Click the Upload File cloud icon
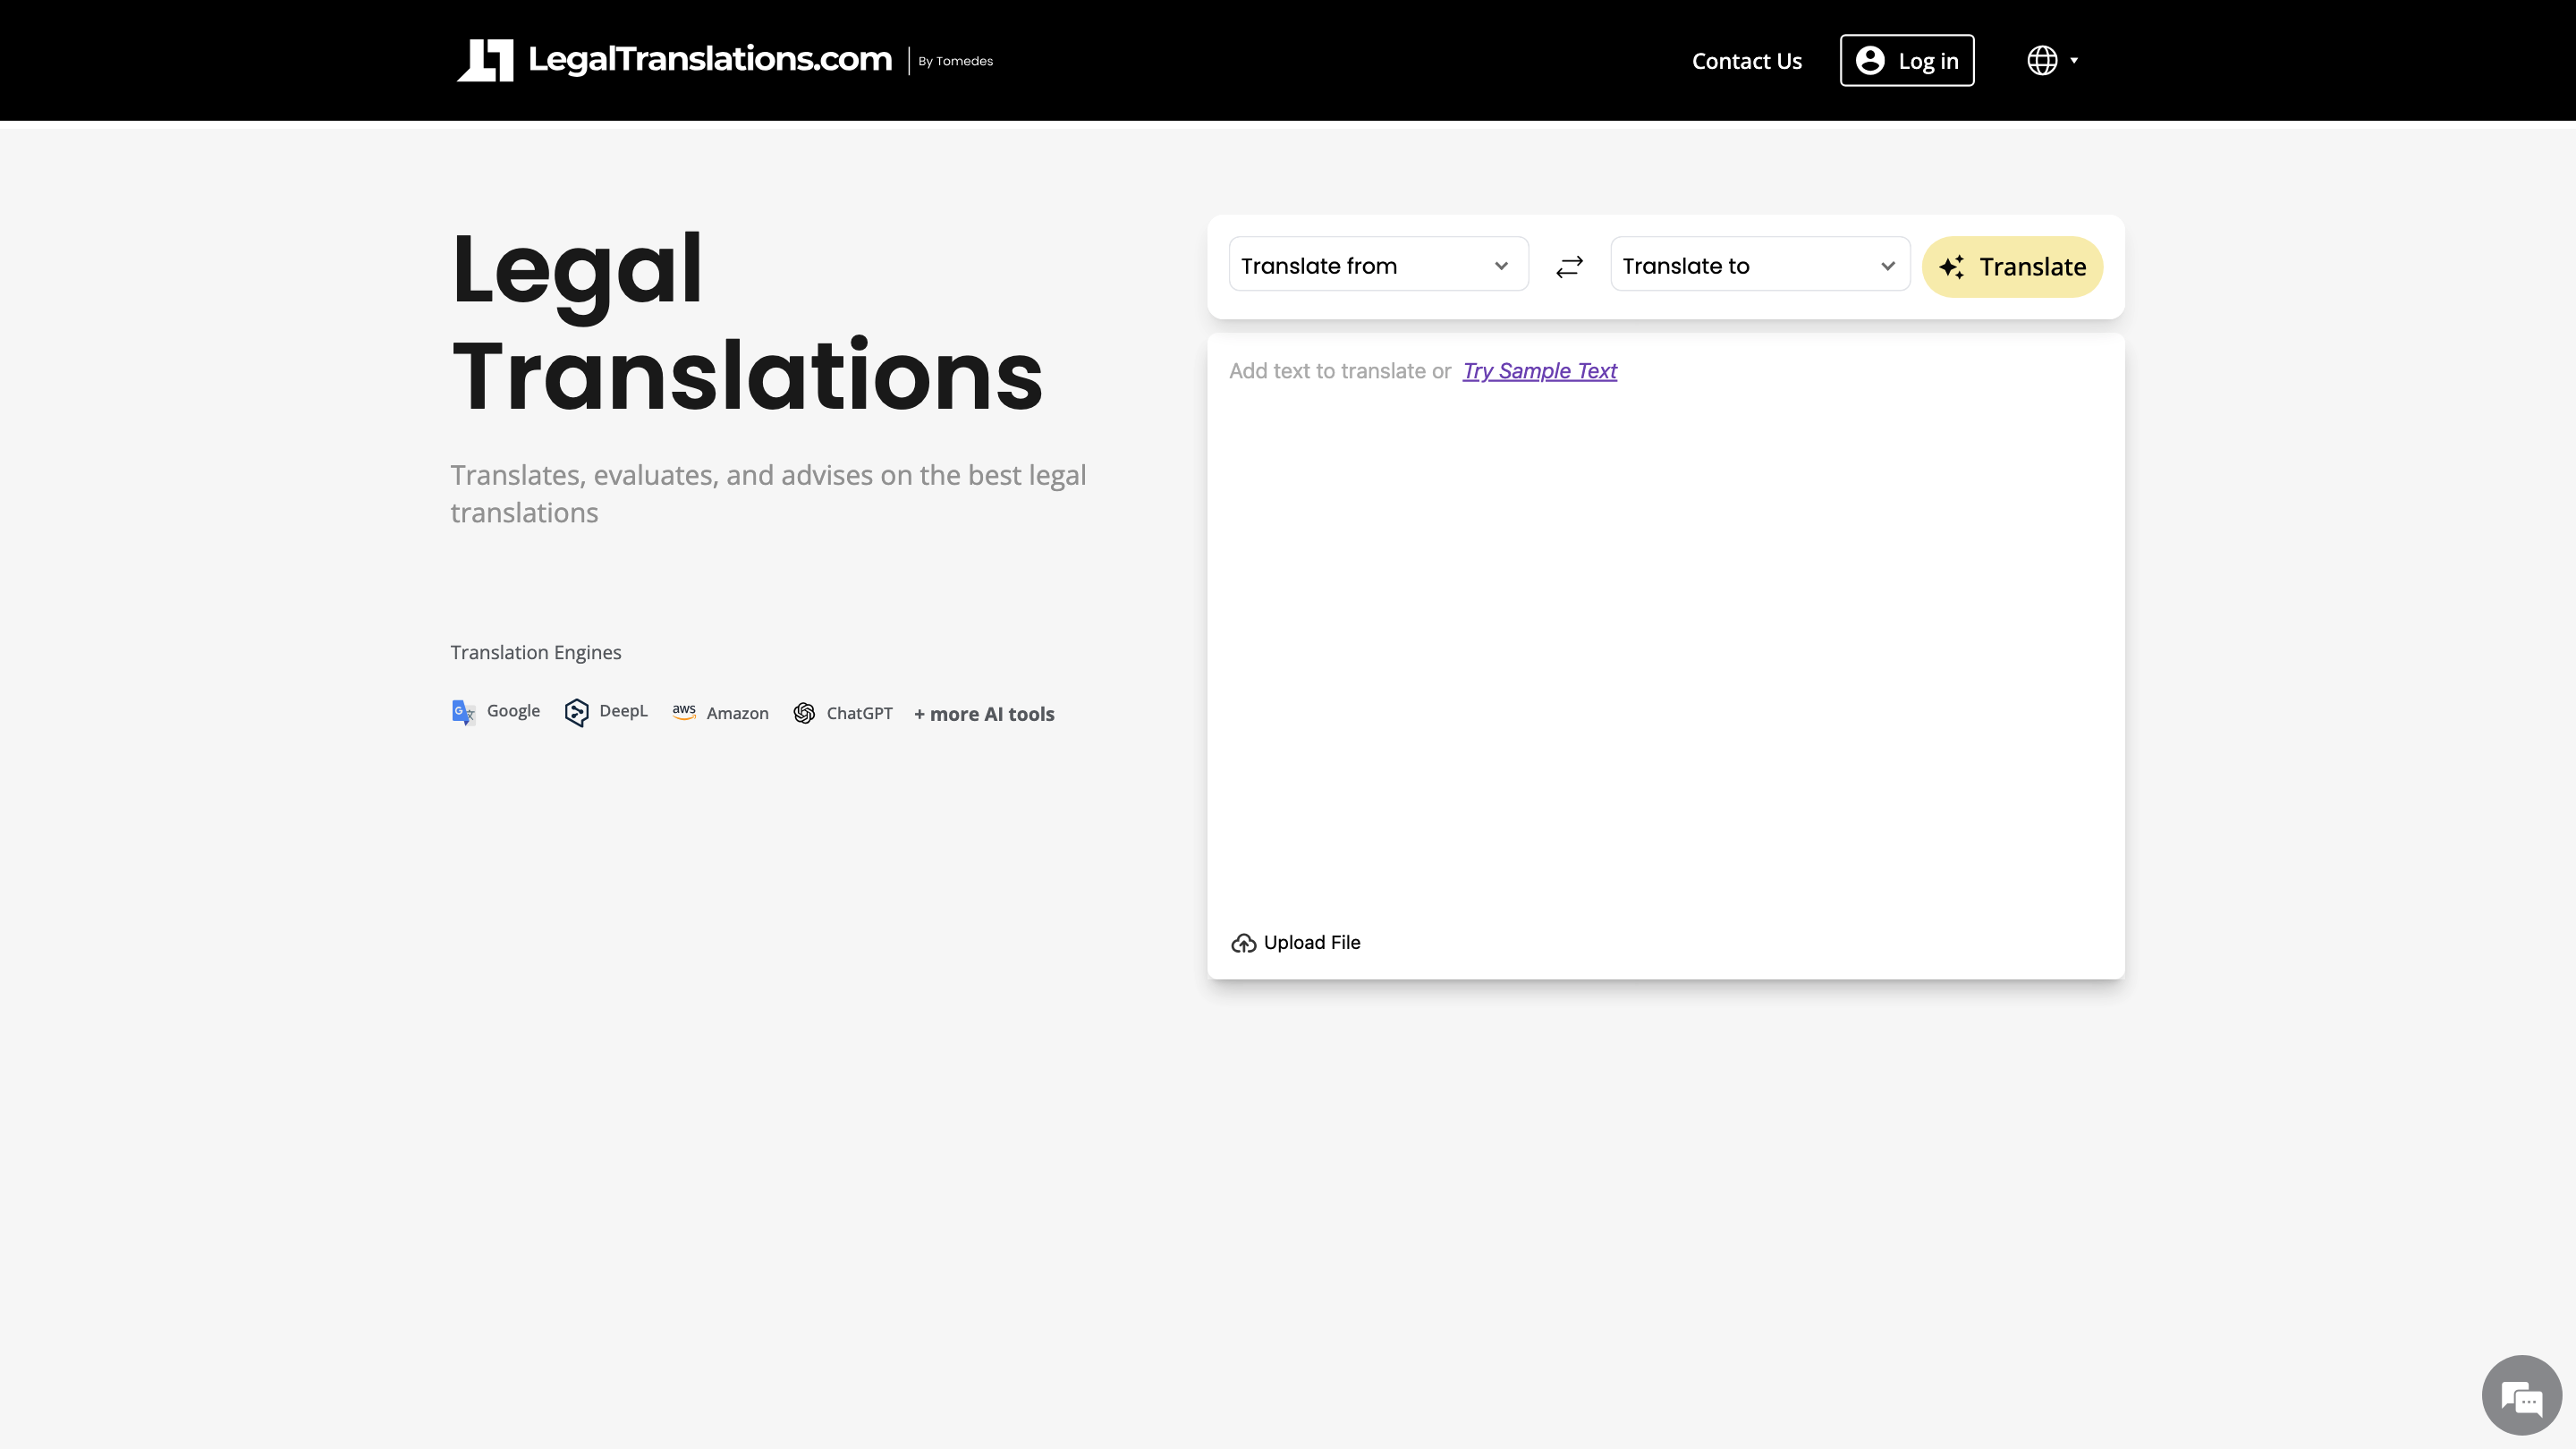The image size is (2576, 1449). click(x=1243, y=942)
